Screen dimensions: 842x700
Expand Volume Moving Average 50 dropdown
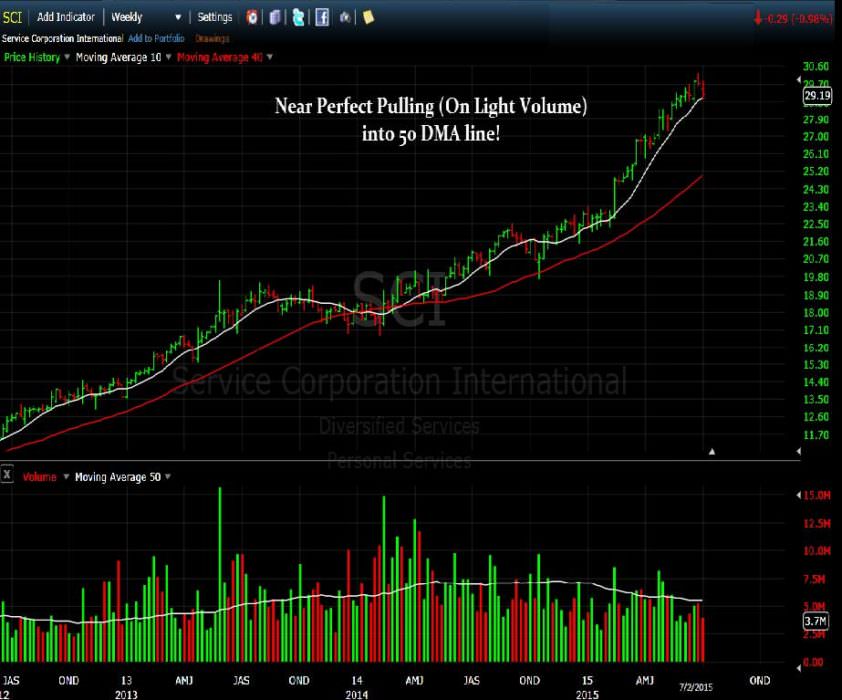(x=168, y=477)
